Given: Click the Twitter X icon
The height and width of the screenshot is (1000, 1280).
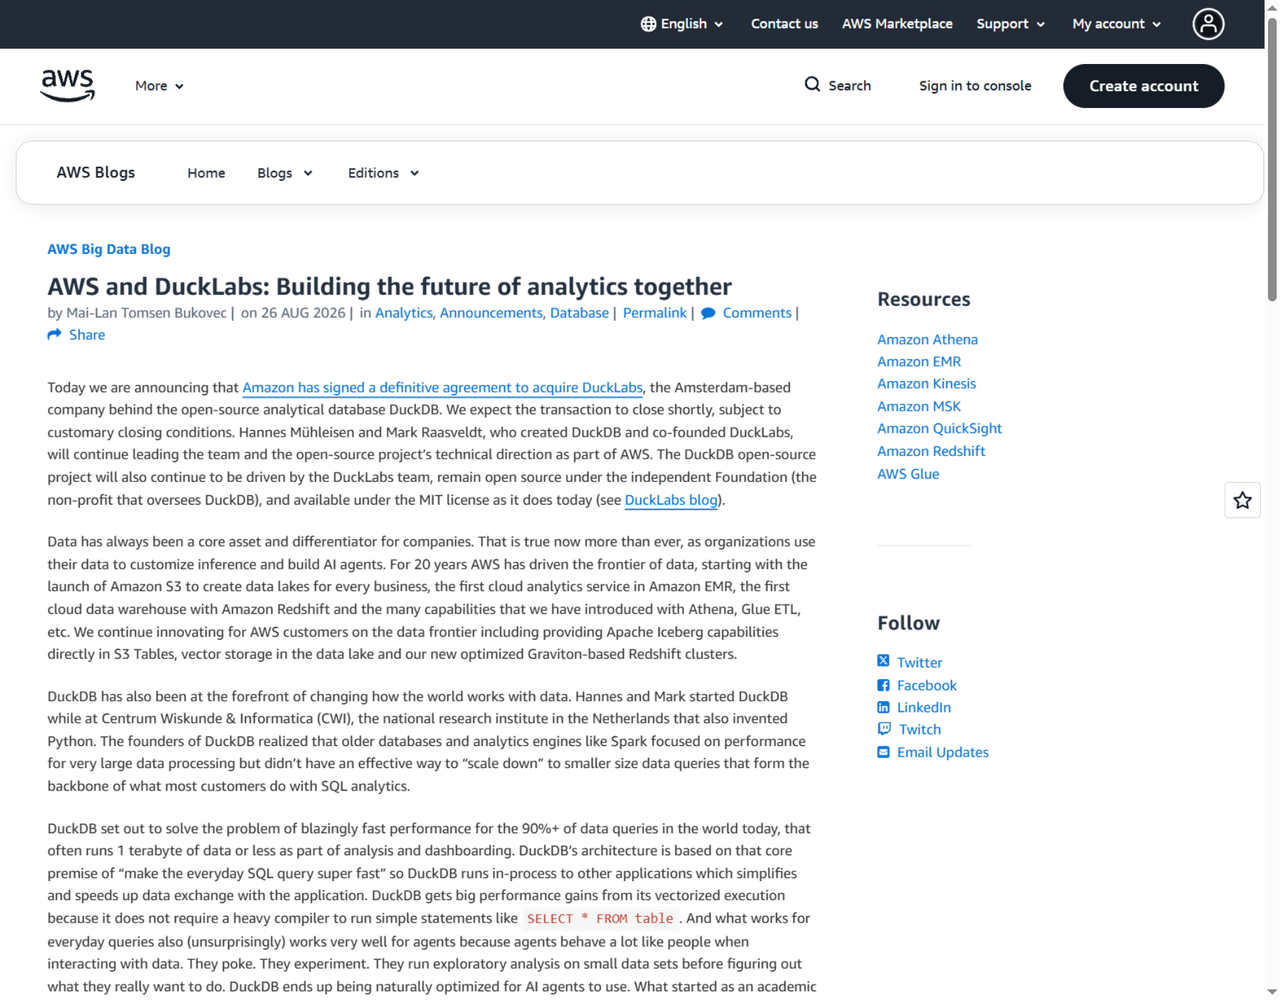Looking at the screenshot, I should [883, 661].
